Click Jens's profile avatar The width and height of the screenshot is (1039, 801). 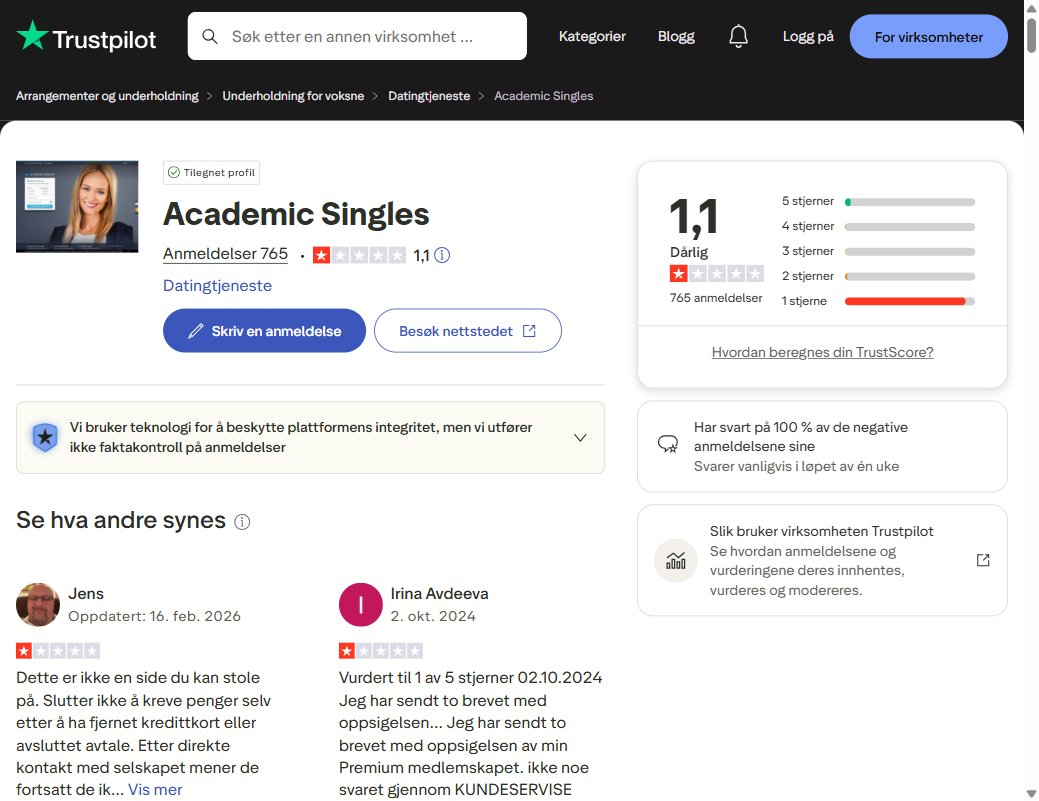coord(38,604)
